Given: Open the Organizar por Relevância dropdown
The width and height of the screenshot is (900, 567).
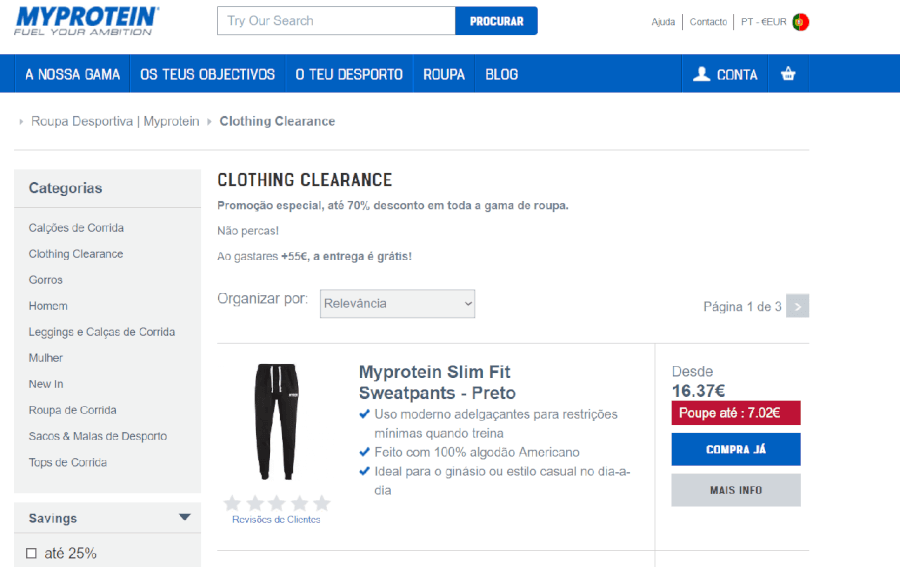Looking at the screenshot, I should [397, 304].
